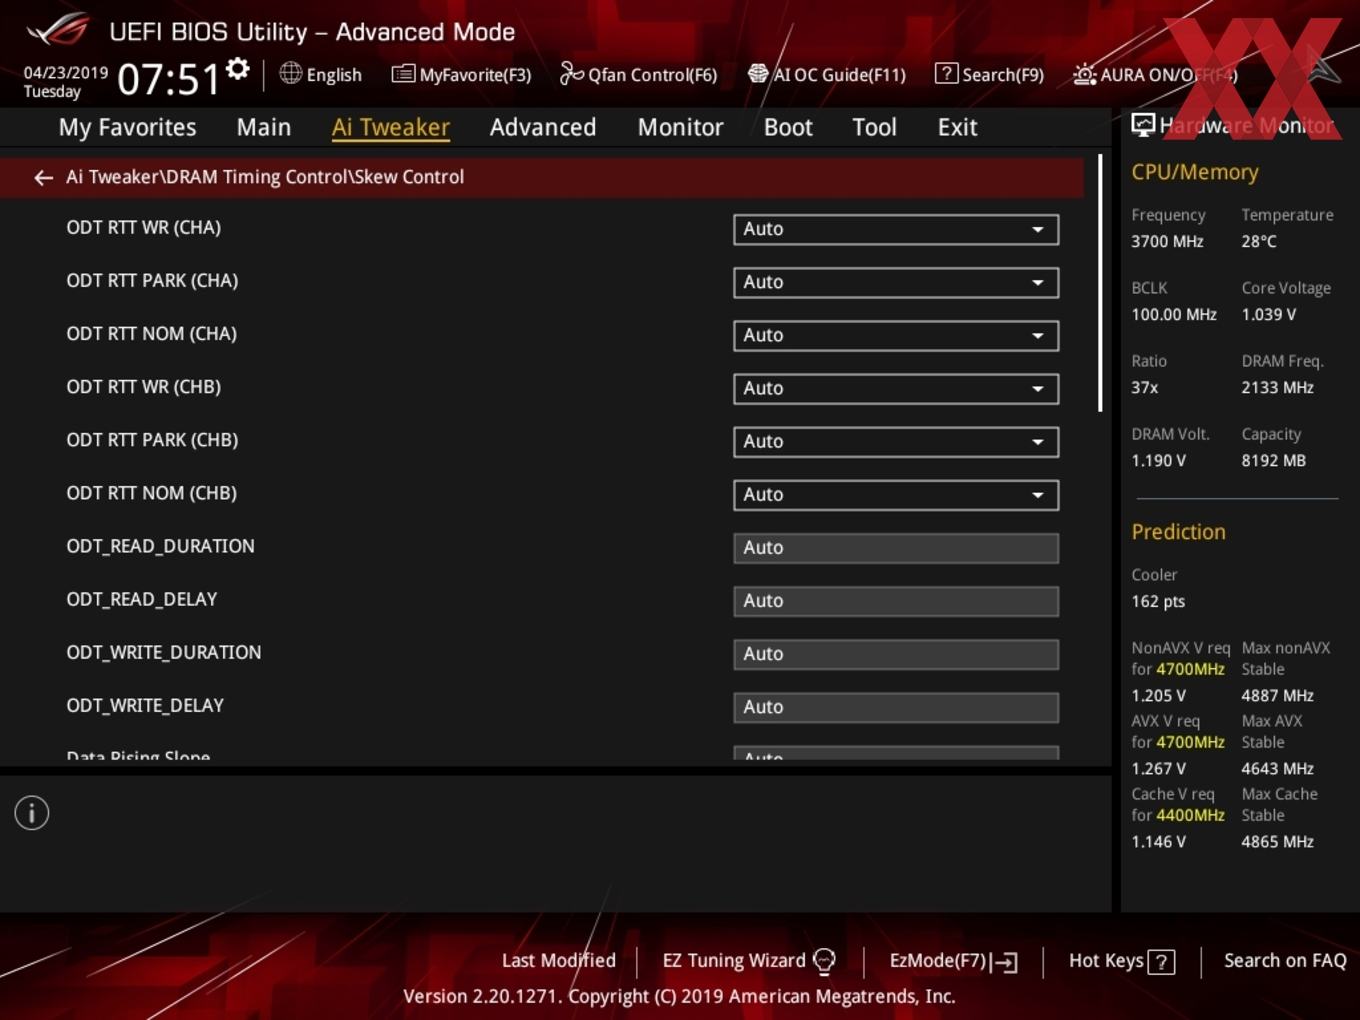
Task: Expand ODT RTT PARK (CHB) dropdown
Action: 896,441
